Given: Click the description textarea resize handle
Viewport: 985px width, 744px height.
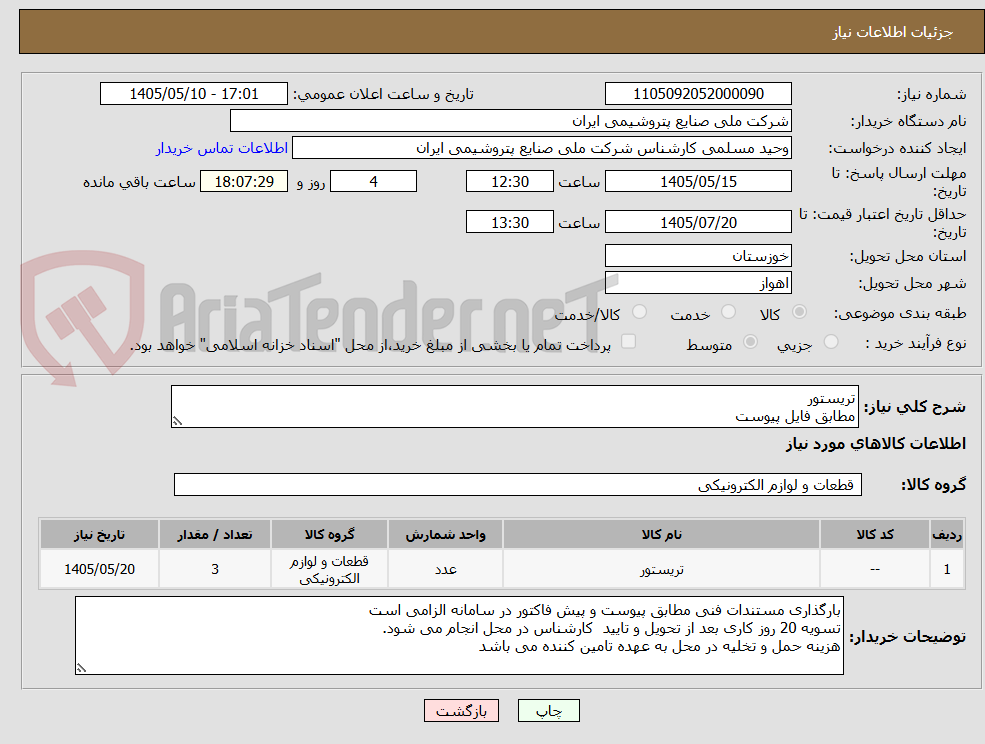Looking at the screenshot, I should click(177, 422).
